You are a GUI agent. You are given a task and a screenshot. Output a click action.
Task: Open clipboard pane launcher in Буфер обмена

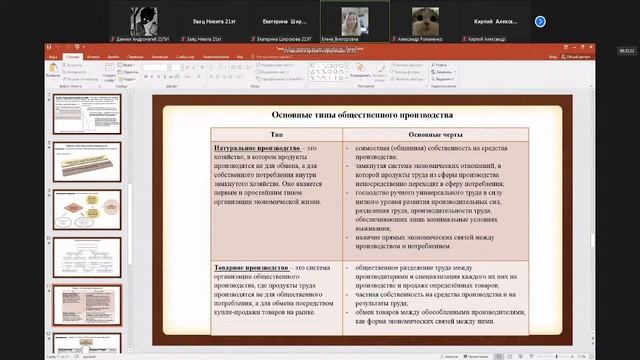click(99, 87)
